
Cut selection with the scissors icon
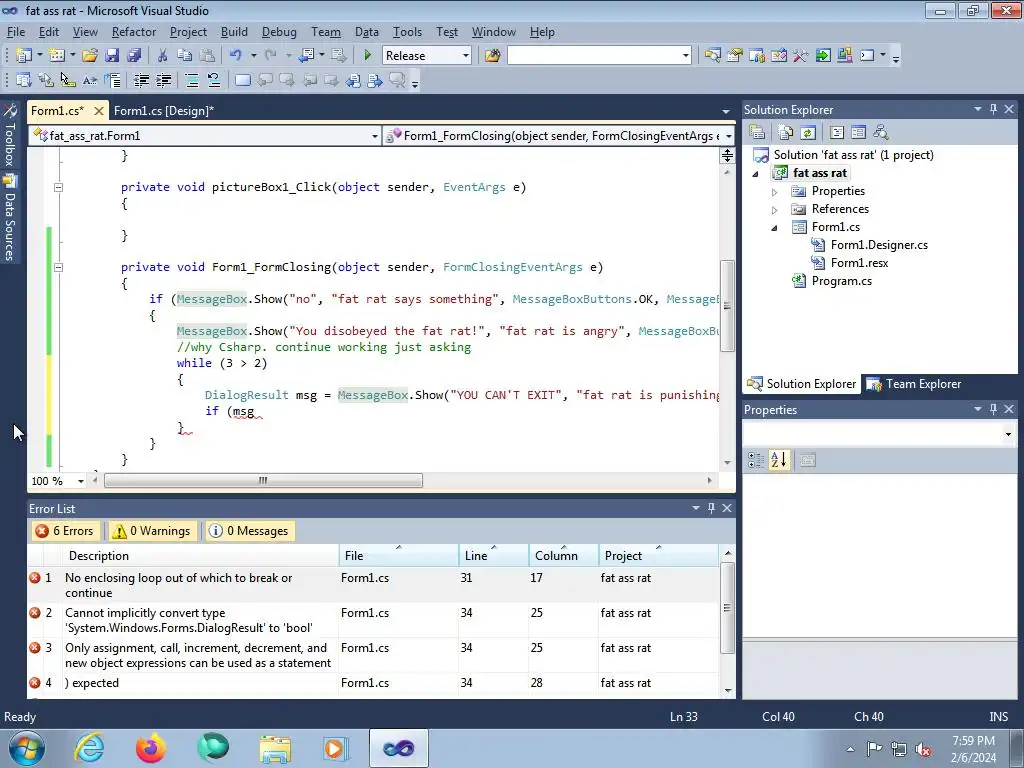pyautogui.click(x=162, y=56)
